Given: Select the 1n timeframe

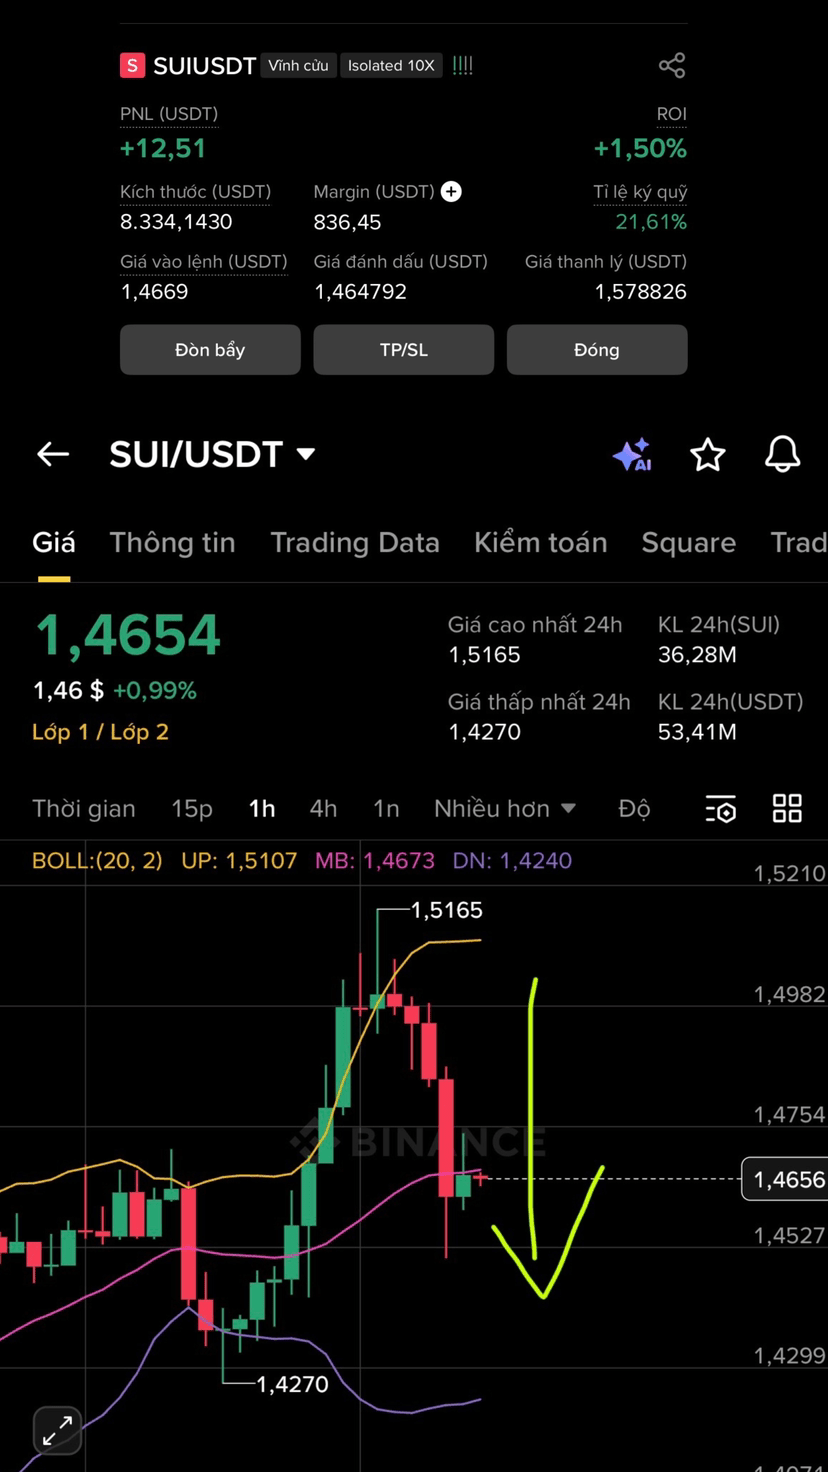Looking at the screenshot, I should coord(386,808).
